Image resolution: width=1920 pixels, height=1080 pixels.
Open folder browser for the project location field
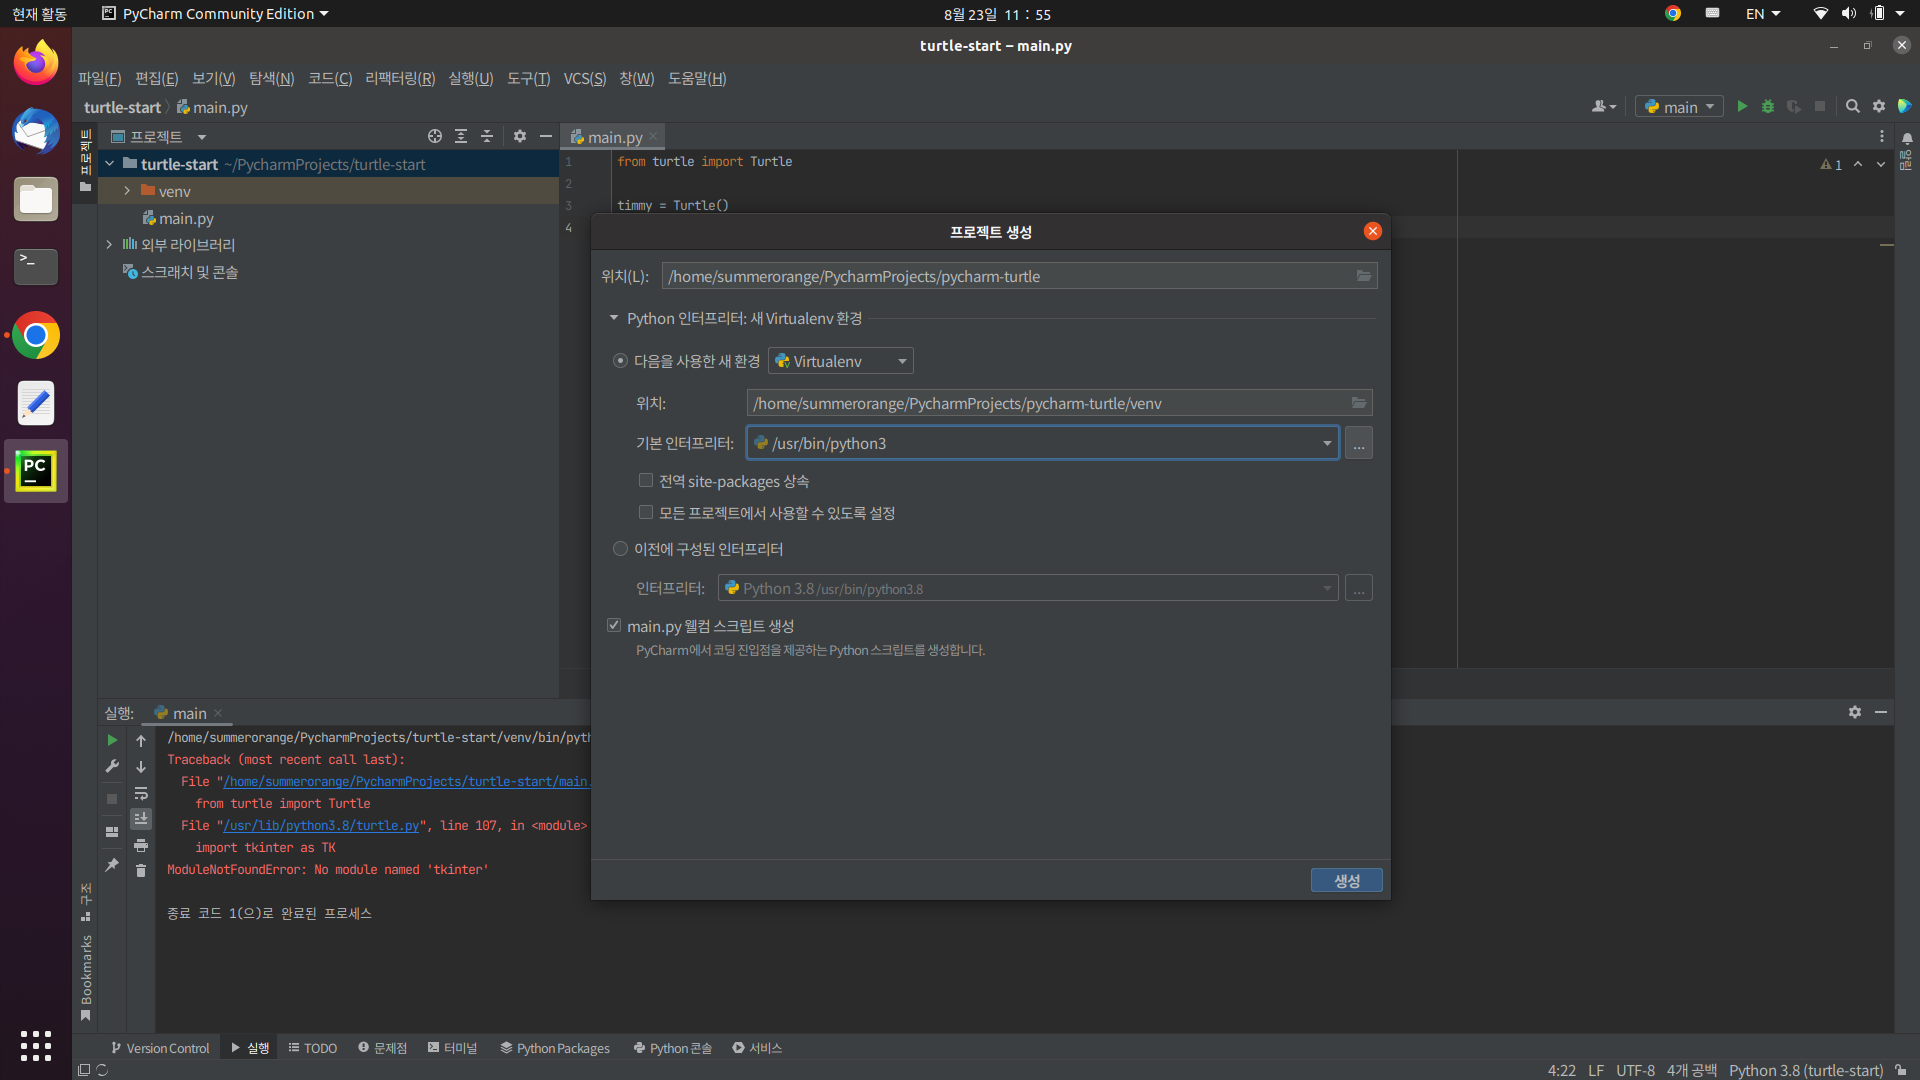click(1363, 276)
